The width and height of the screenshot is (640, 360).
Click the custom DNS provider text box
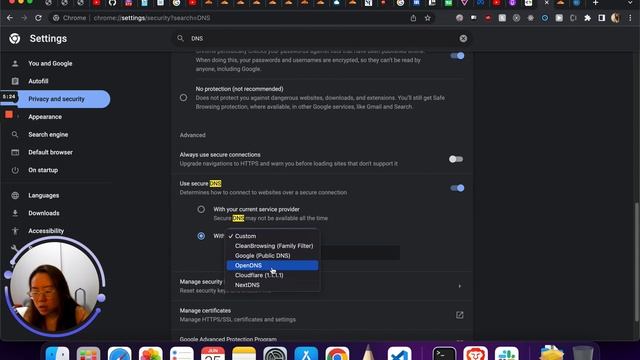[360, 253]
